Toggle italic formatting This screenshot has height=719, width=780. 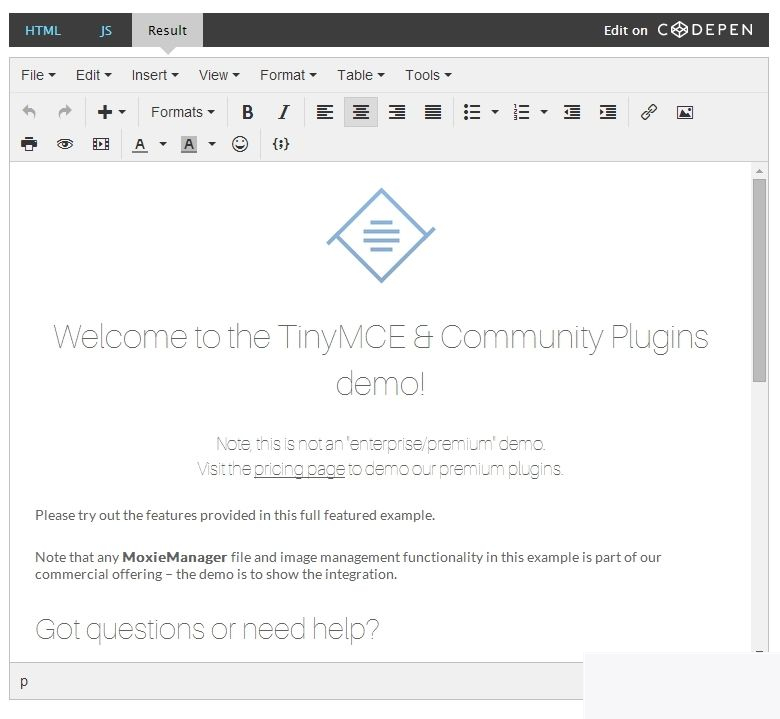point(284,112)
